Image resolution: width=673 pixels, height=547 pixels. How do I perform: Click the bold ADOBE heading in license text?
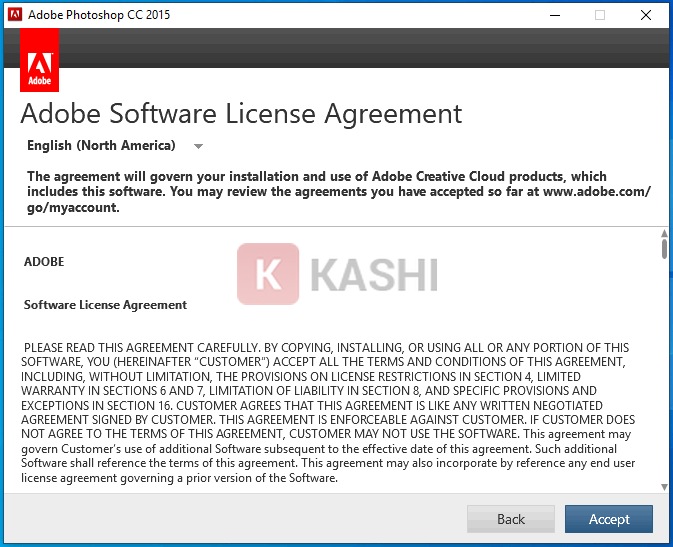click(44, 262)
